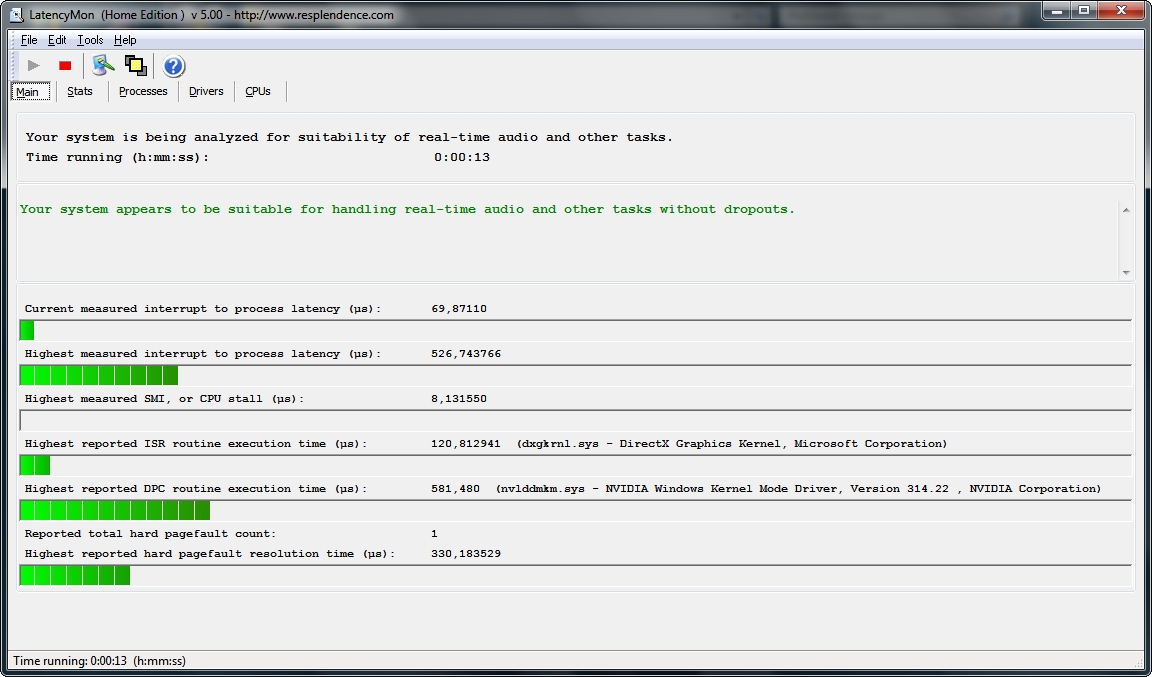Select the Main tab
The width and height of the screenshot is (1152, 677).
[x=30, y=92]
